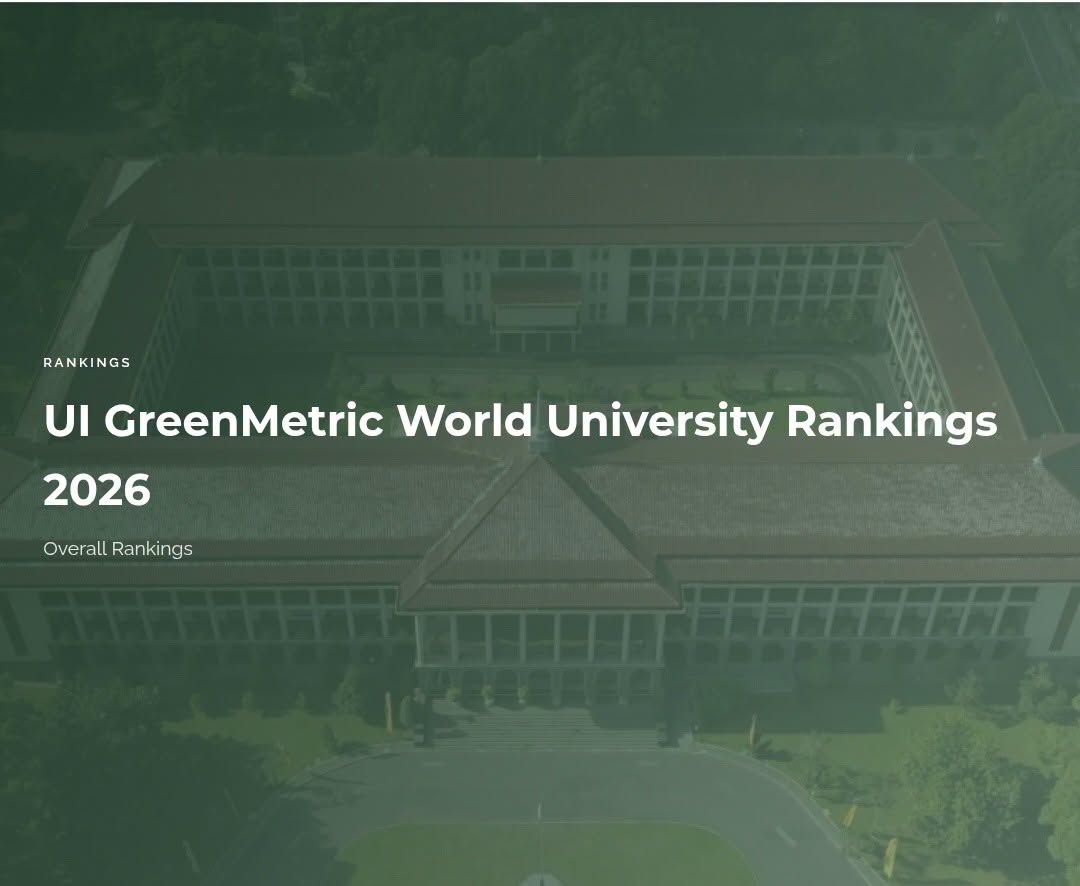
Task: Click the Overall Rankings subtitle
Action: click(118, 549)
